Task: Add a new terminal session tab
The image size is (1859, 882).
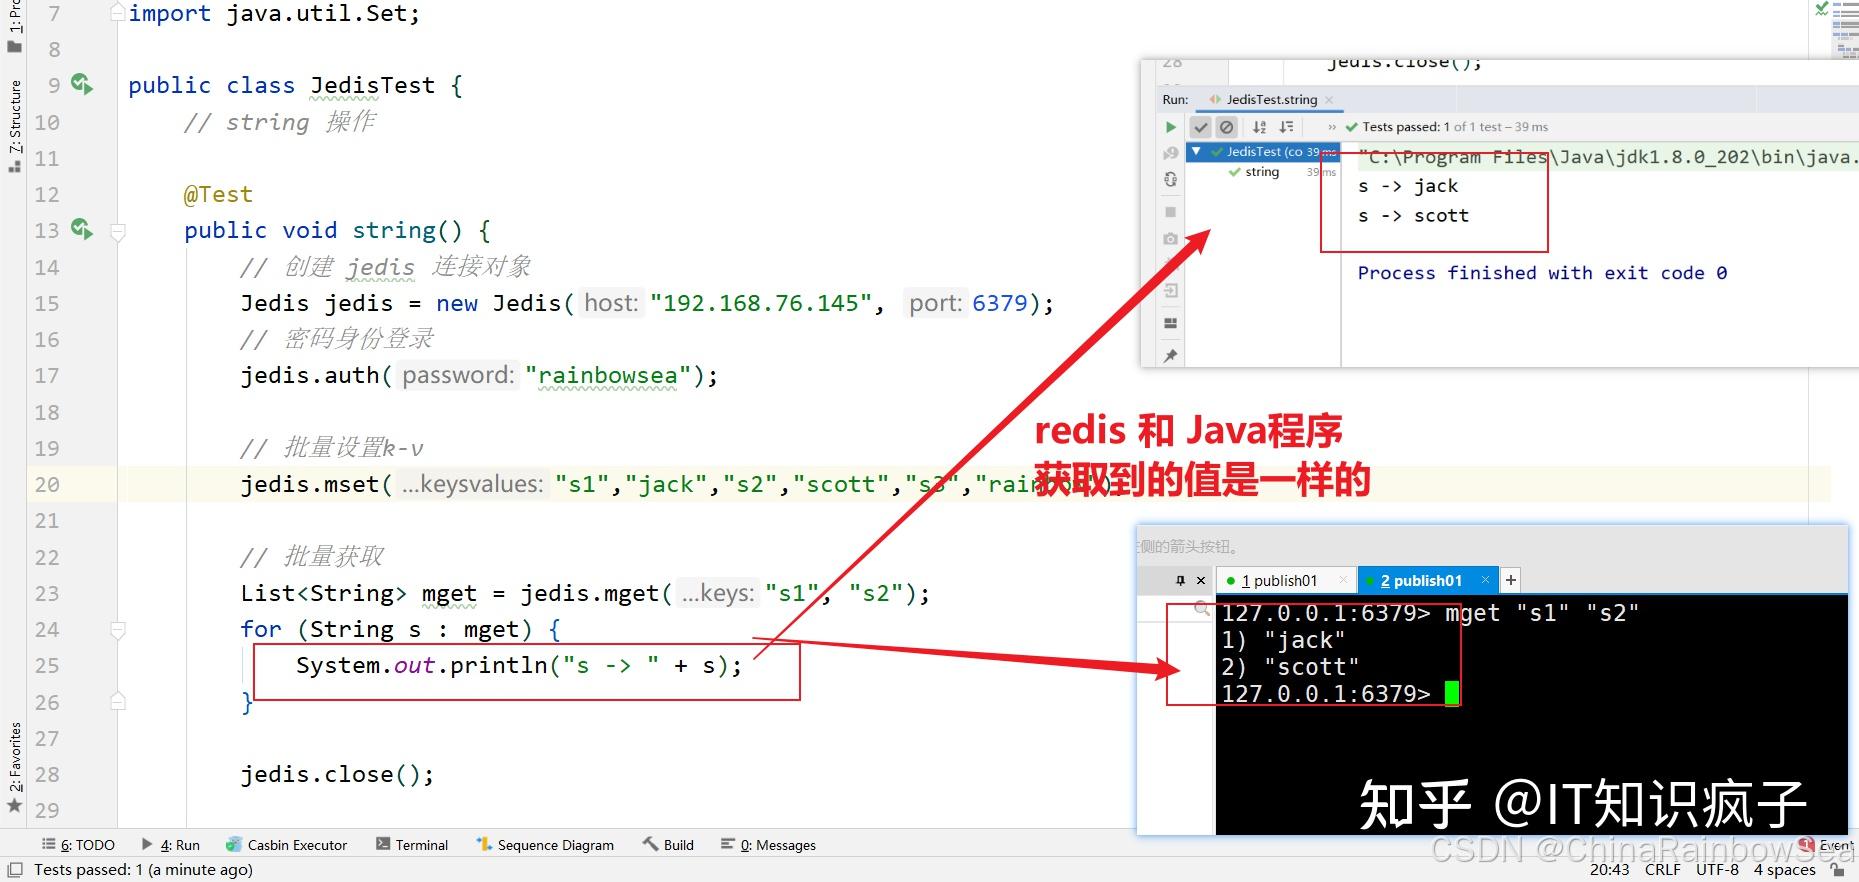Action: point(1511,580)
